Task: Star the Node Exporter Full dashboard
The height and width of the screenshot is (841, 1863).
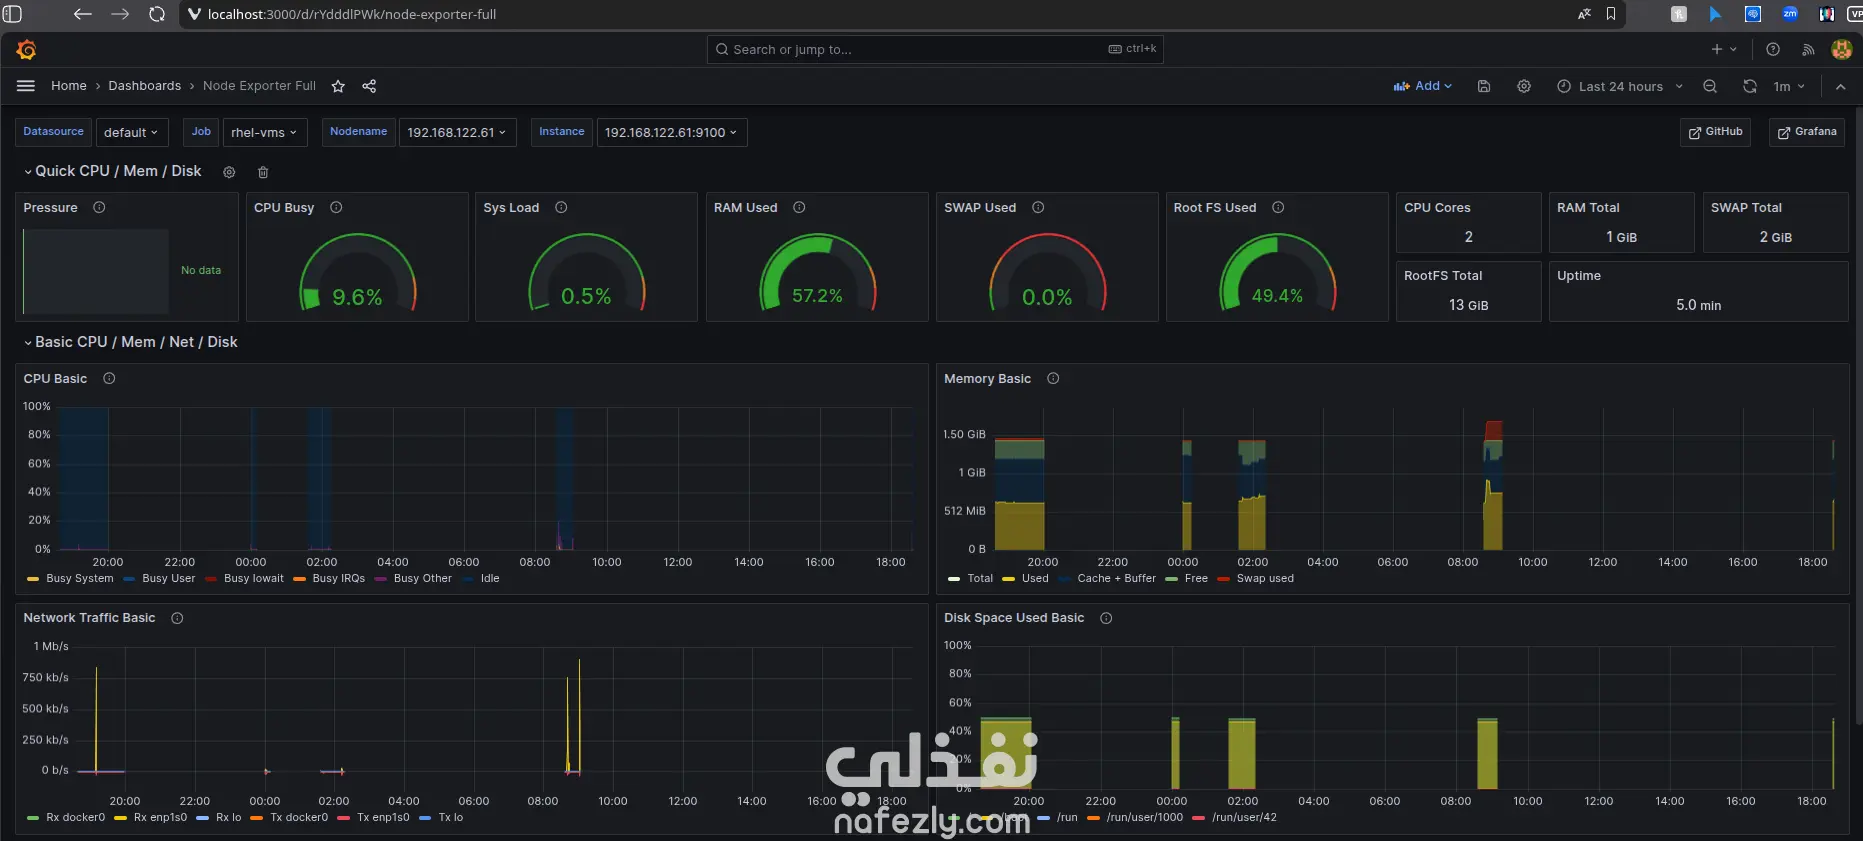Action: coord(338,86)
